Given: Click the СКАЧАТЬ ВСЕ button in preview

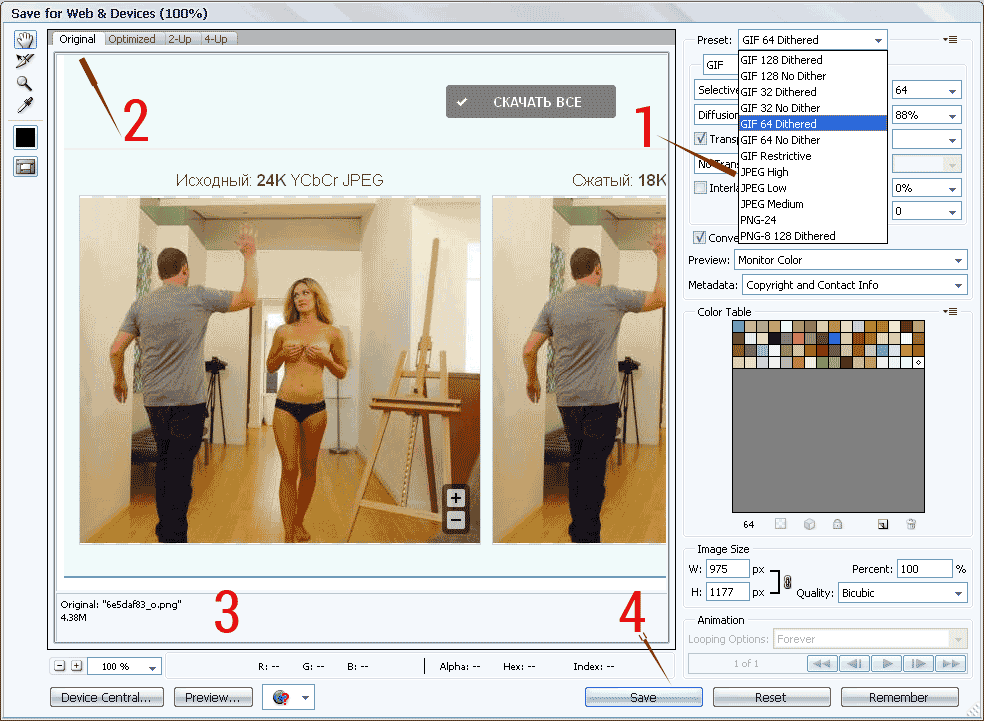Looking at the screenshot, I should [531, 102].
